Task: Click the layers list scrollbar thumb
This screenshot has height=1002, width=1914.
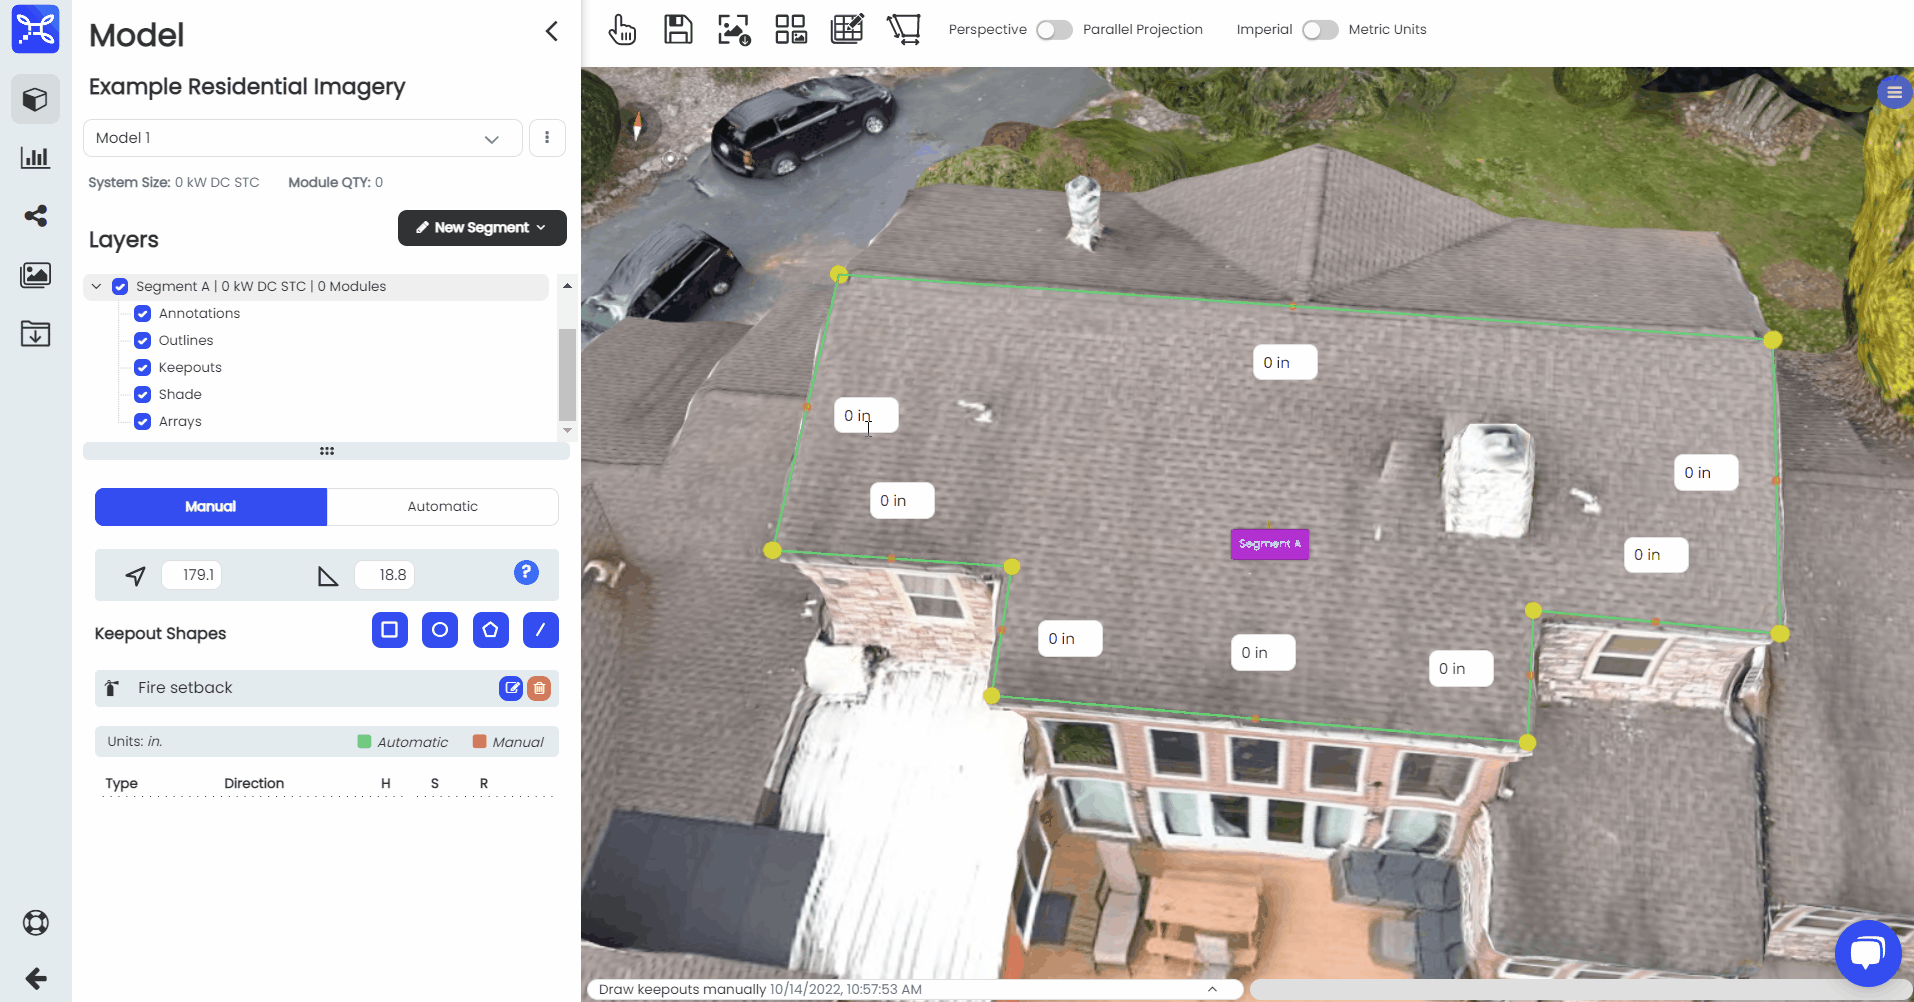Action: pyautogui.click(x=567, y=374)
